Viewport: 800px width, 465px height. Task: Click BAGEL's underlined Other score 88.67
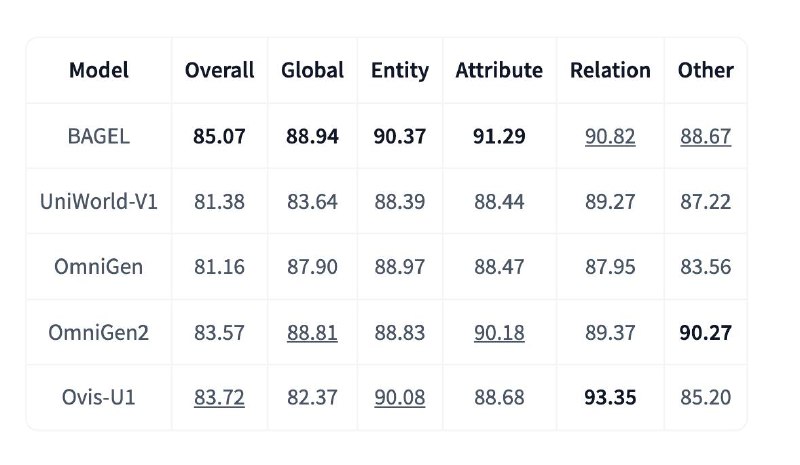click(706, 136)
